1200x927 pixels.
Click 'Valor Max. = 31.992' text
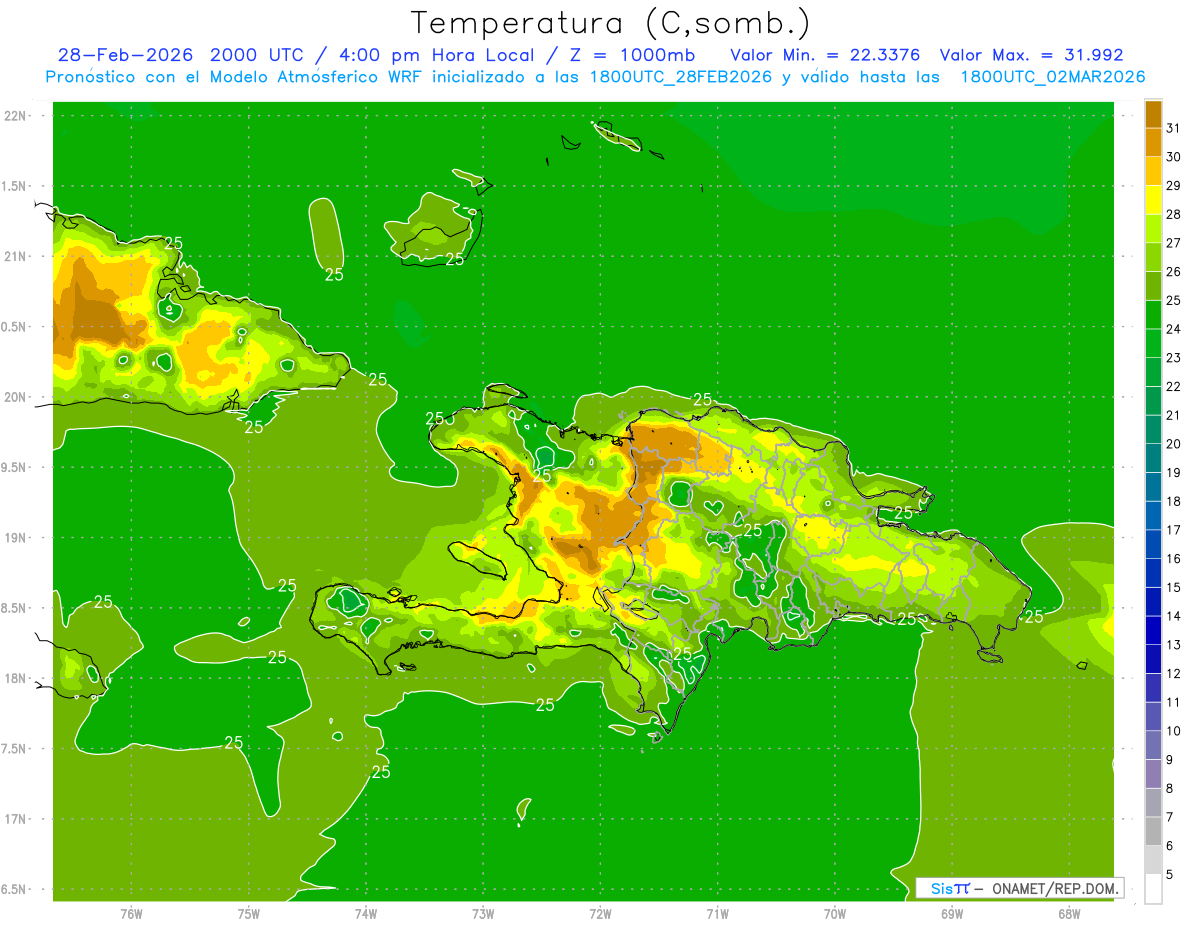coord(1031,55)
